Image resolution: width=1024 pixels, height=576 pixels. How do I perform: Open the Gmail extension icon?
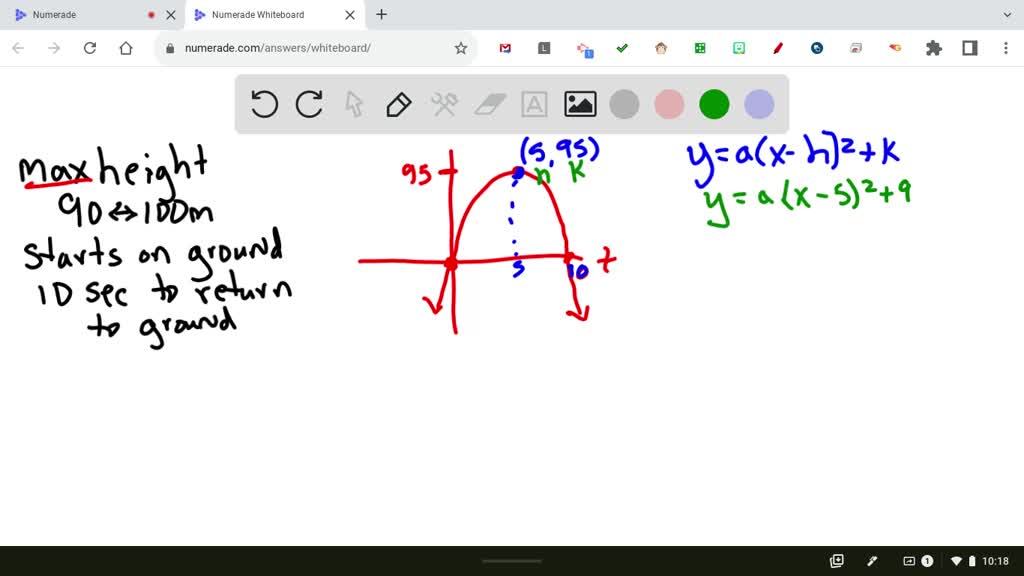pos(505,47)
